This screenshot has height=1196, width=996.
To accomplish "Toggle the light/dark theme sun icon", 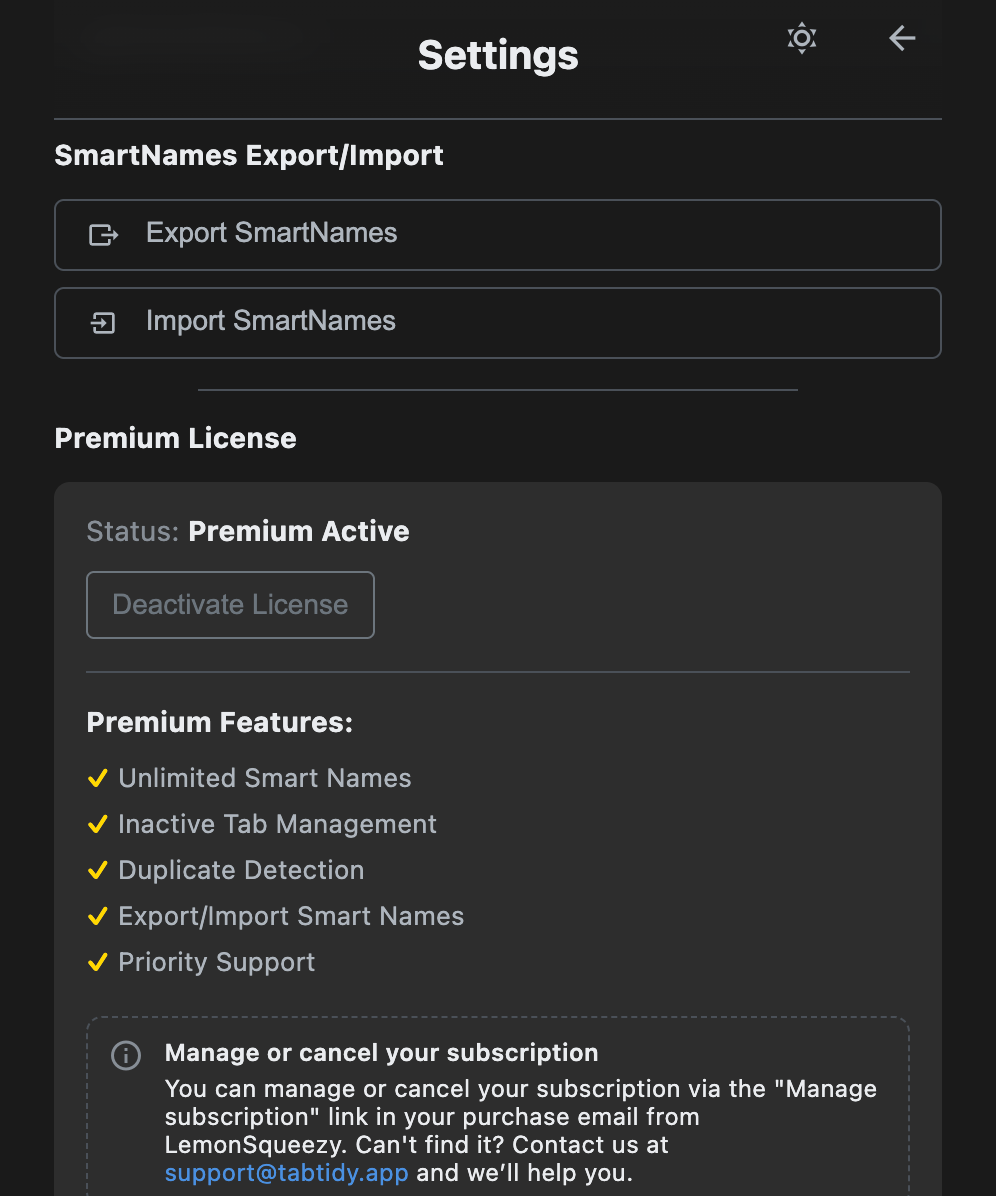I will (802, 39).
